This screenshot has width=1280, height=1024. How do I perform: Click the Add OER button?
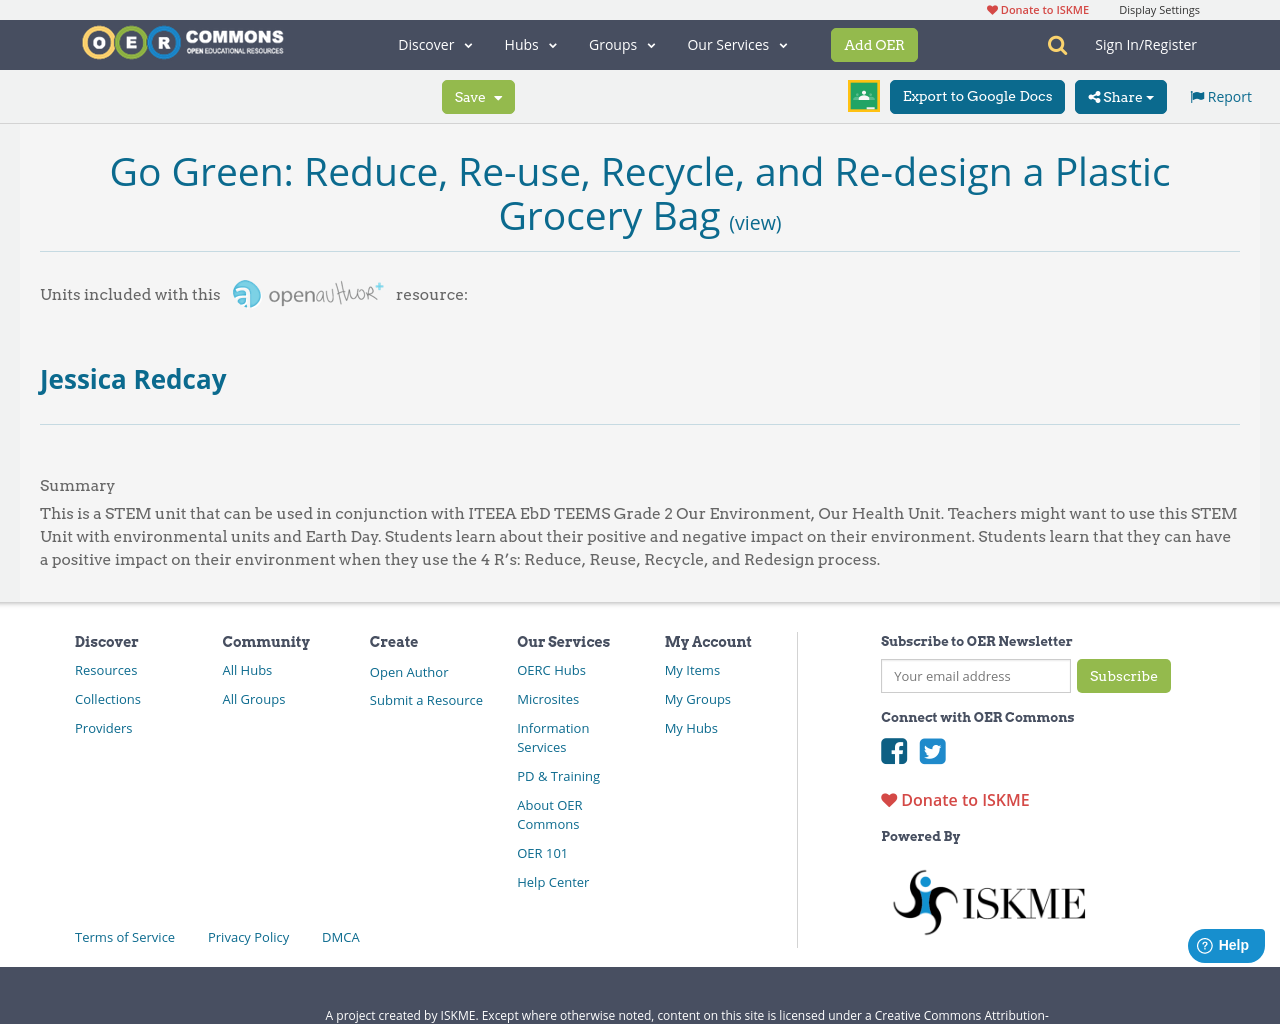[x=874, y=44]
